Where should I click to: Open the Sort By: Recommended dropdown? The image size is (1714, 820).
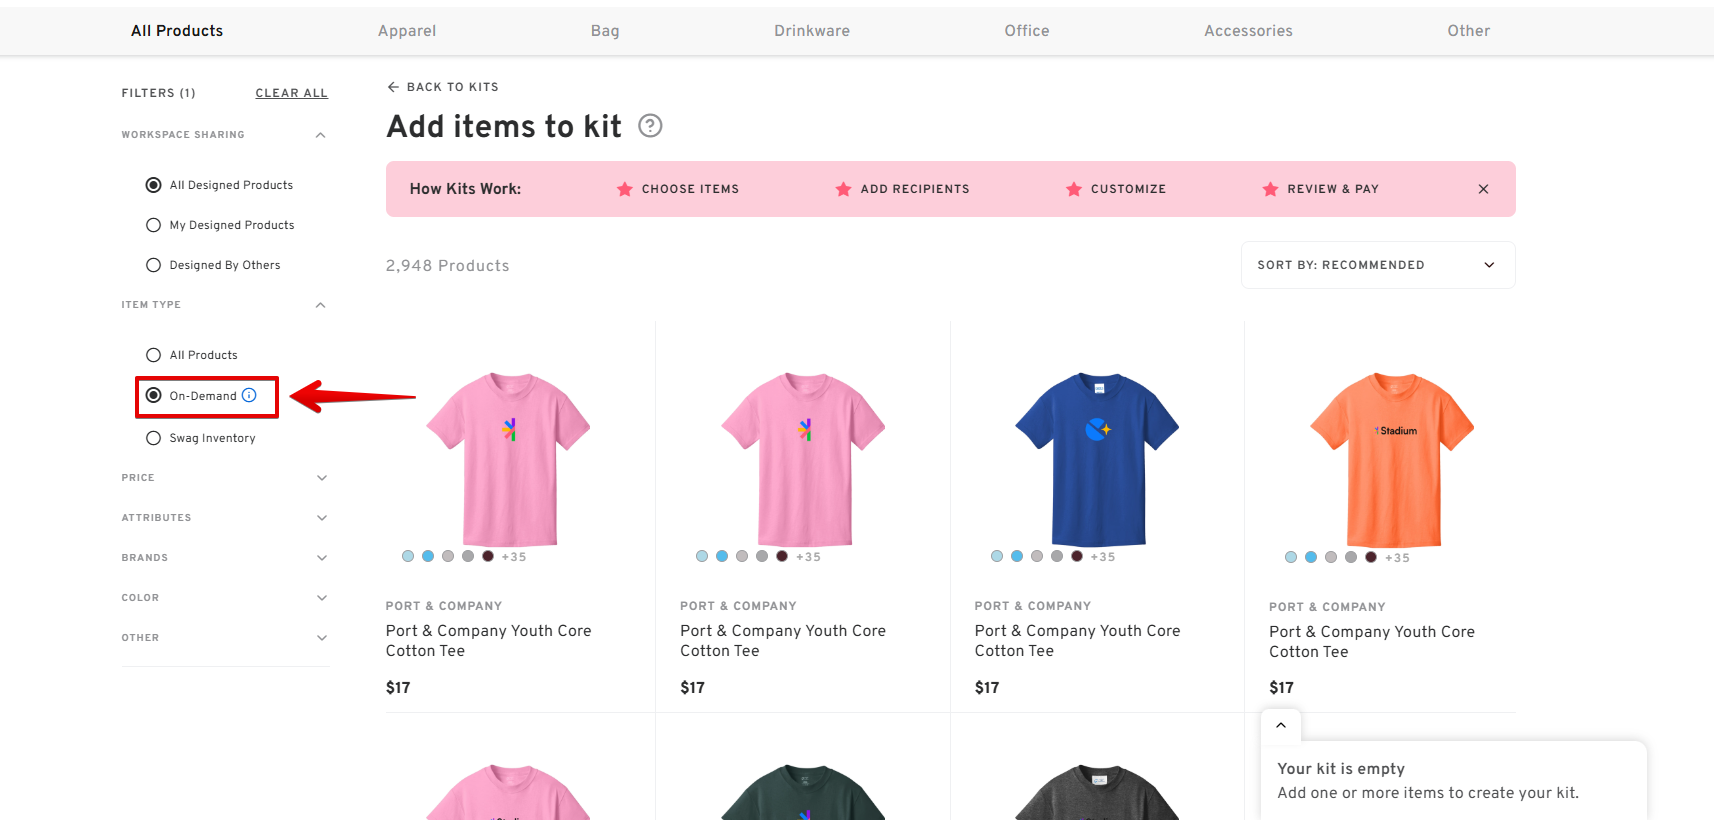tap(1378, 265)
